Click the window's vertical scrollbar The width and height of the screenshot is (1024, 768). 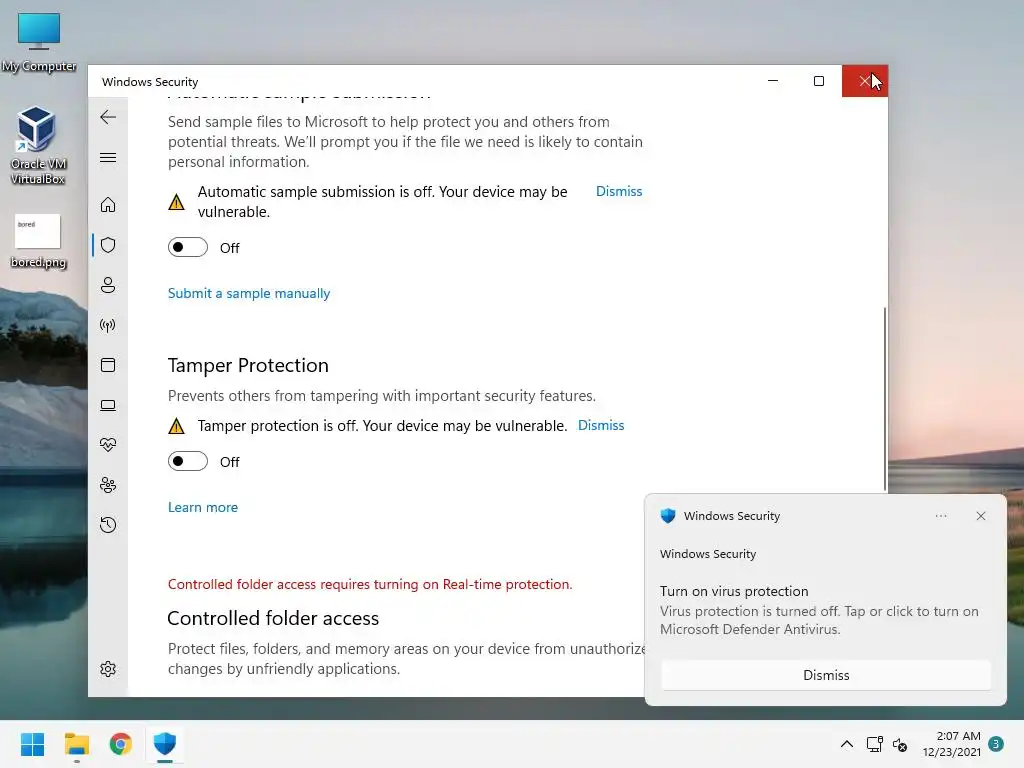pos(885,398)
